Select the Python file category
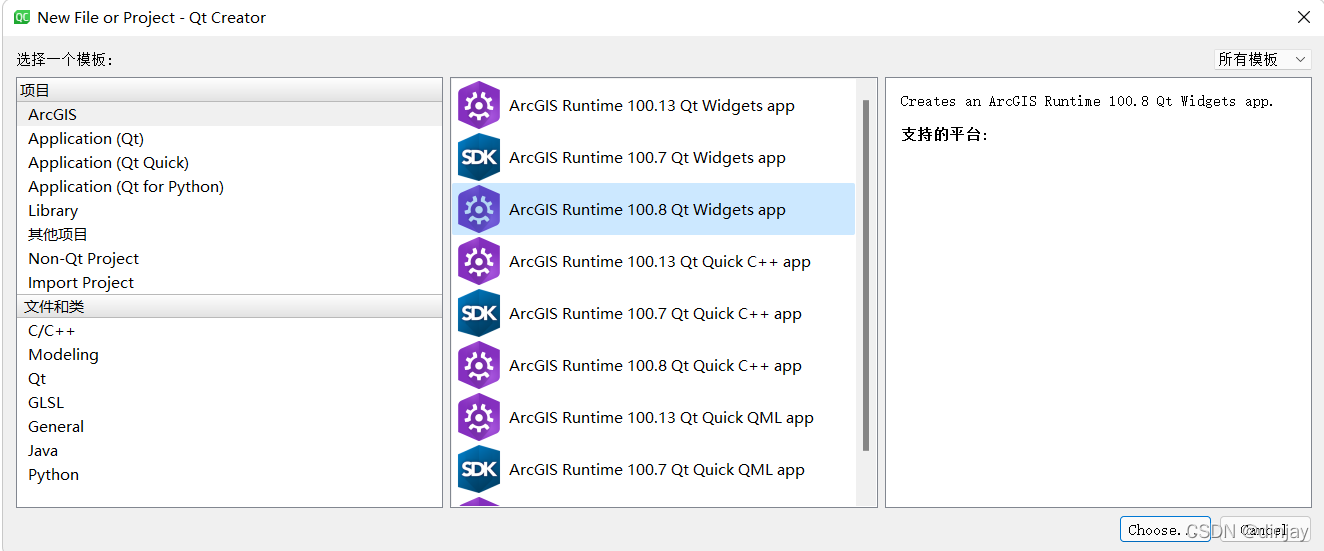The height and width of the screenshot is (551, 1324). (229, 474)
